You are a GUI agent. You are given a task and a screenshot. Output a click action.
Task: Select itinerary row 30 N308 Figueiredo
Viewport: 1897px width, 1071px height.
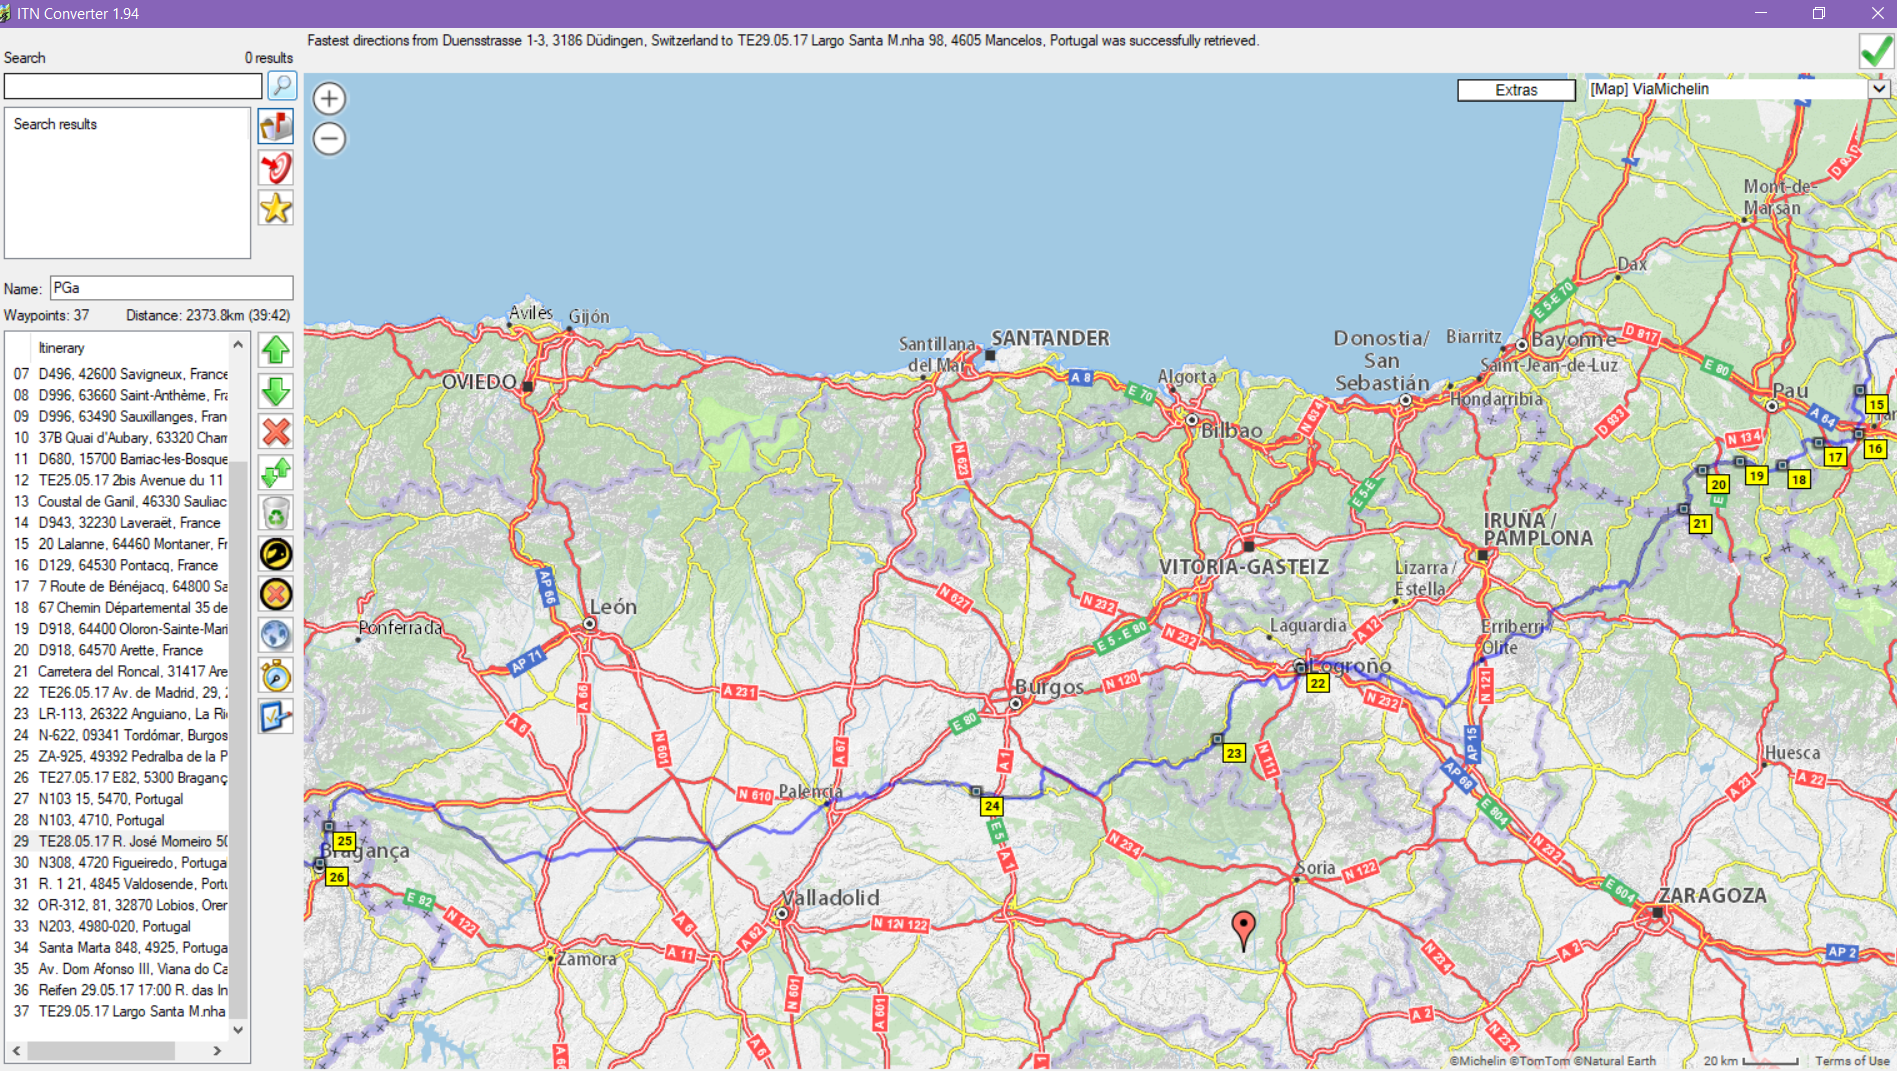coord(120,862)
